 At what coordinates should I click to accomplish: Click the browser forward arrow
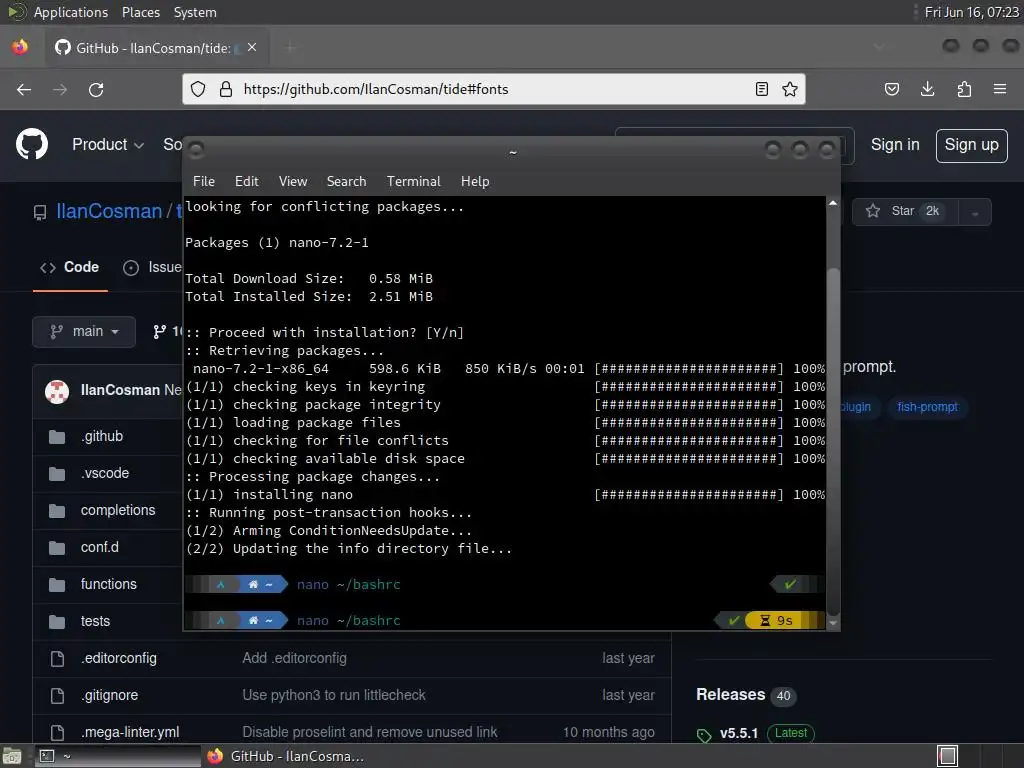[x=60, y=89]
